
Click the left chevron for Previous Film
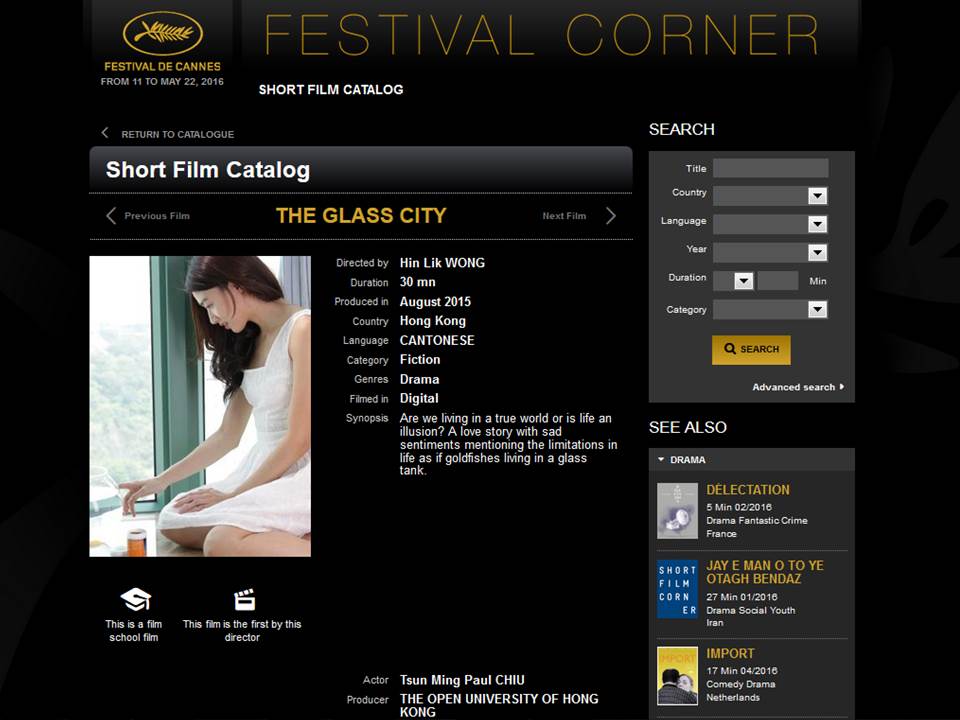coord(111,216)
